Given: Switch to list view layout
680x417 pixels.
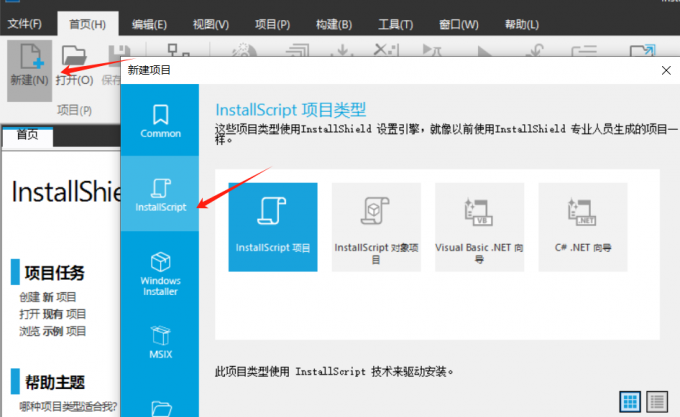Looking at the screenshot, I should (x=657, y=401).
